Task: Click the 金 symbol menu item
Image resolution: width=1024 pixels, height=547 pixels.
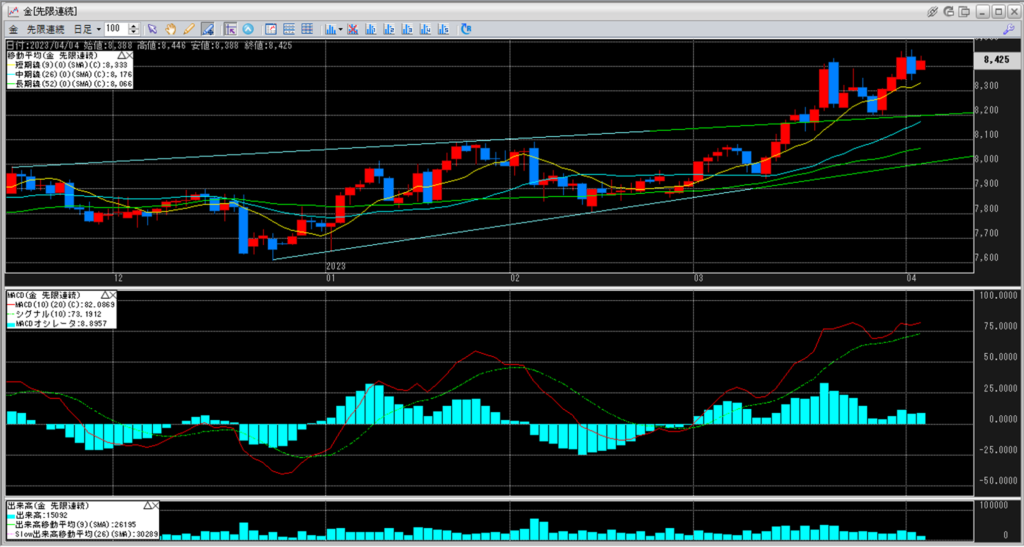Action: 11,28
